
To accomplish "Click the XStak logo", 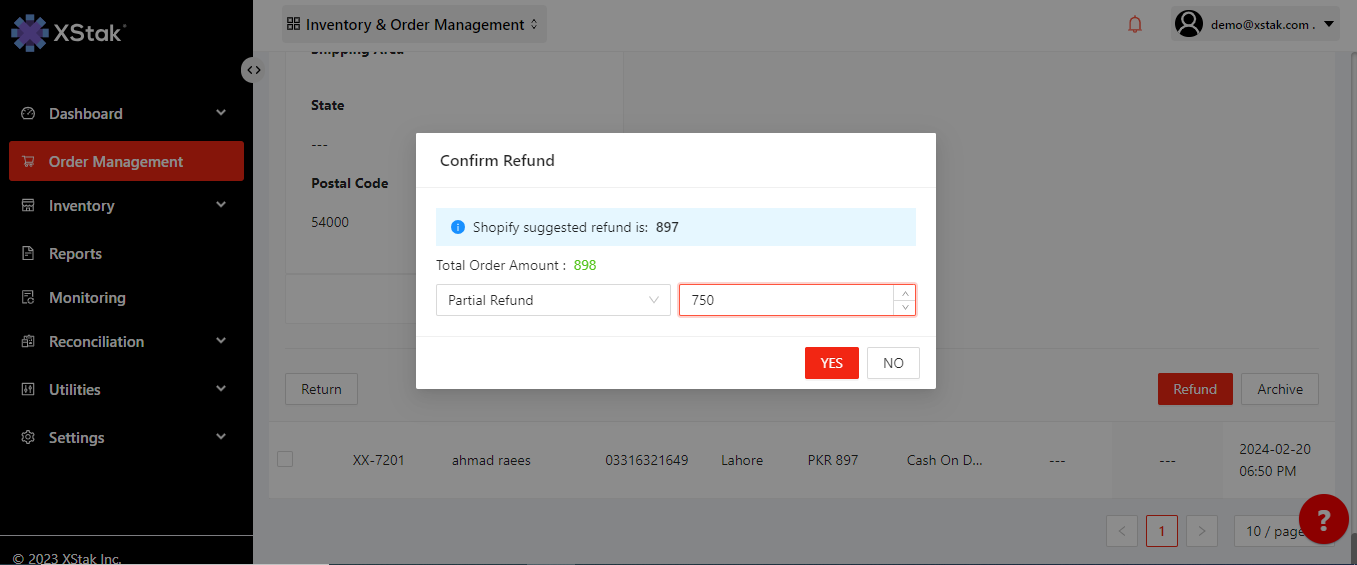I will point(68,32).
